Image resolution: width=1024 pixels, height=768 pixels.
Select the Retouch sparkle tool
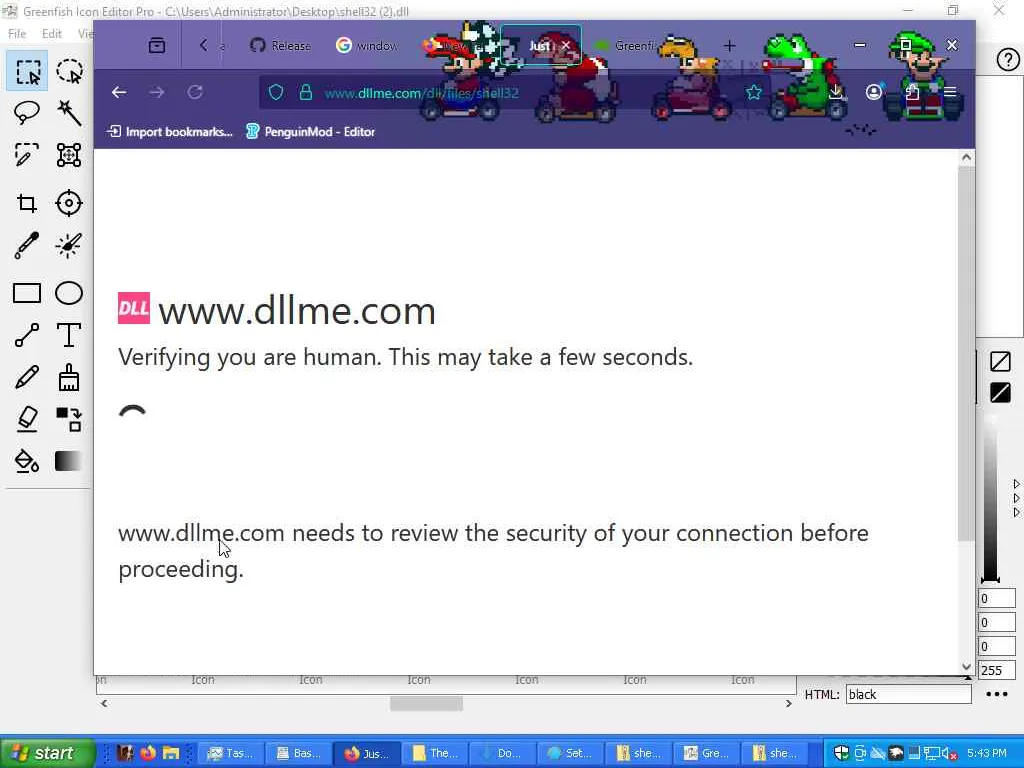[69, 246]
